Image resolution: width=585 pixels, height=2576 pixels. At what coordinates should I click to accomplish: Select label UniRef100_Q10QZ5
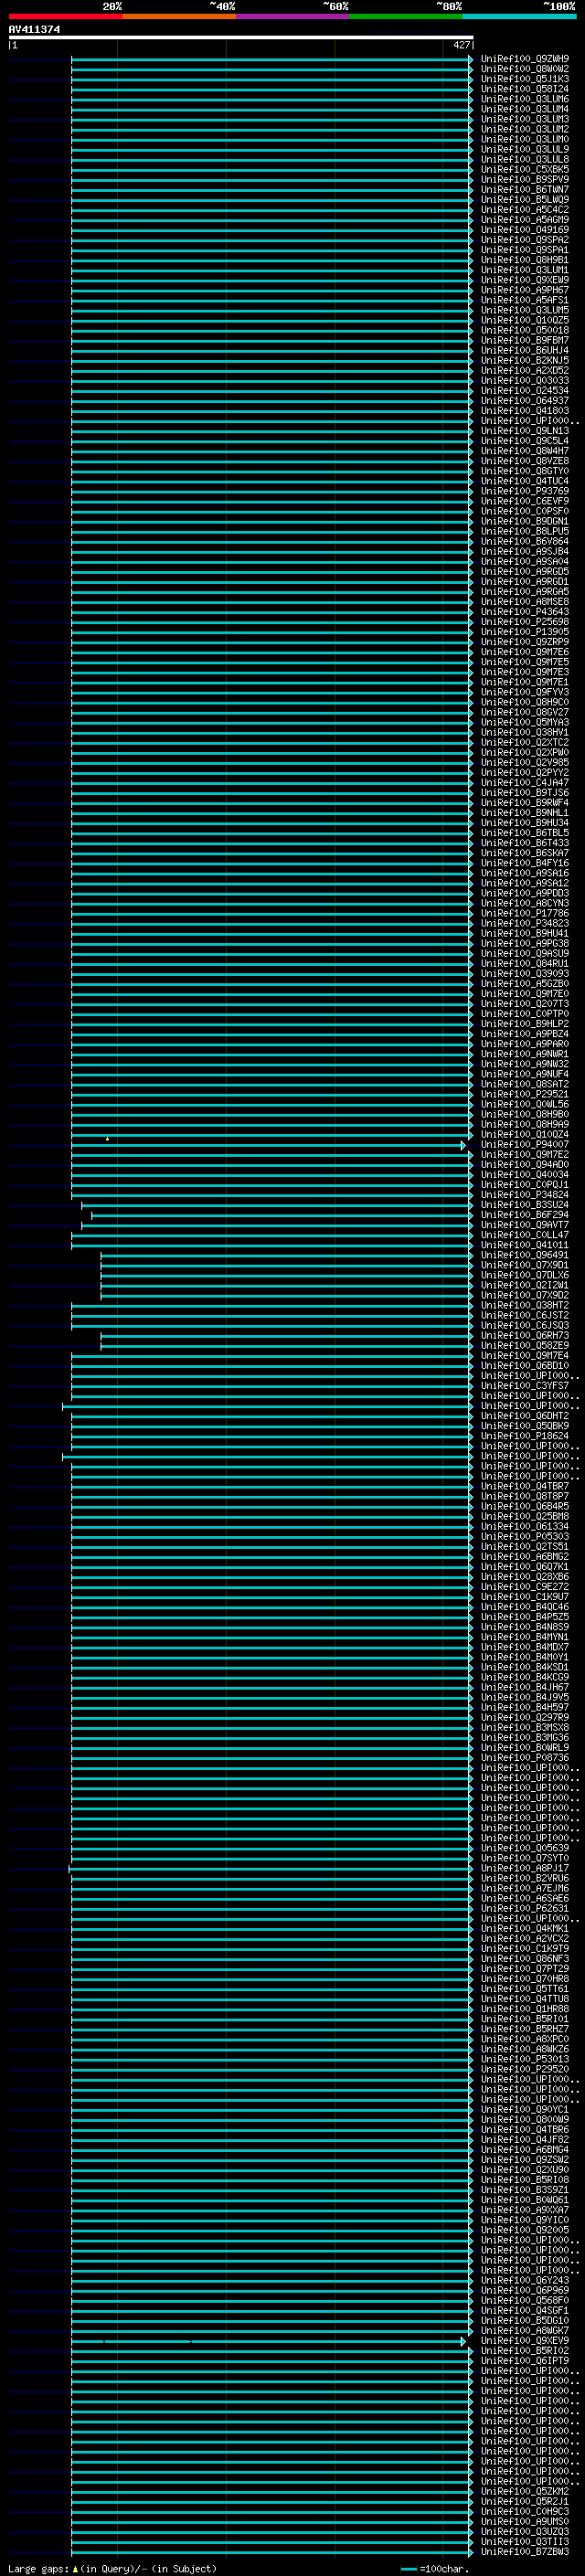[525, 321]
